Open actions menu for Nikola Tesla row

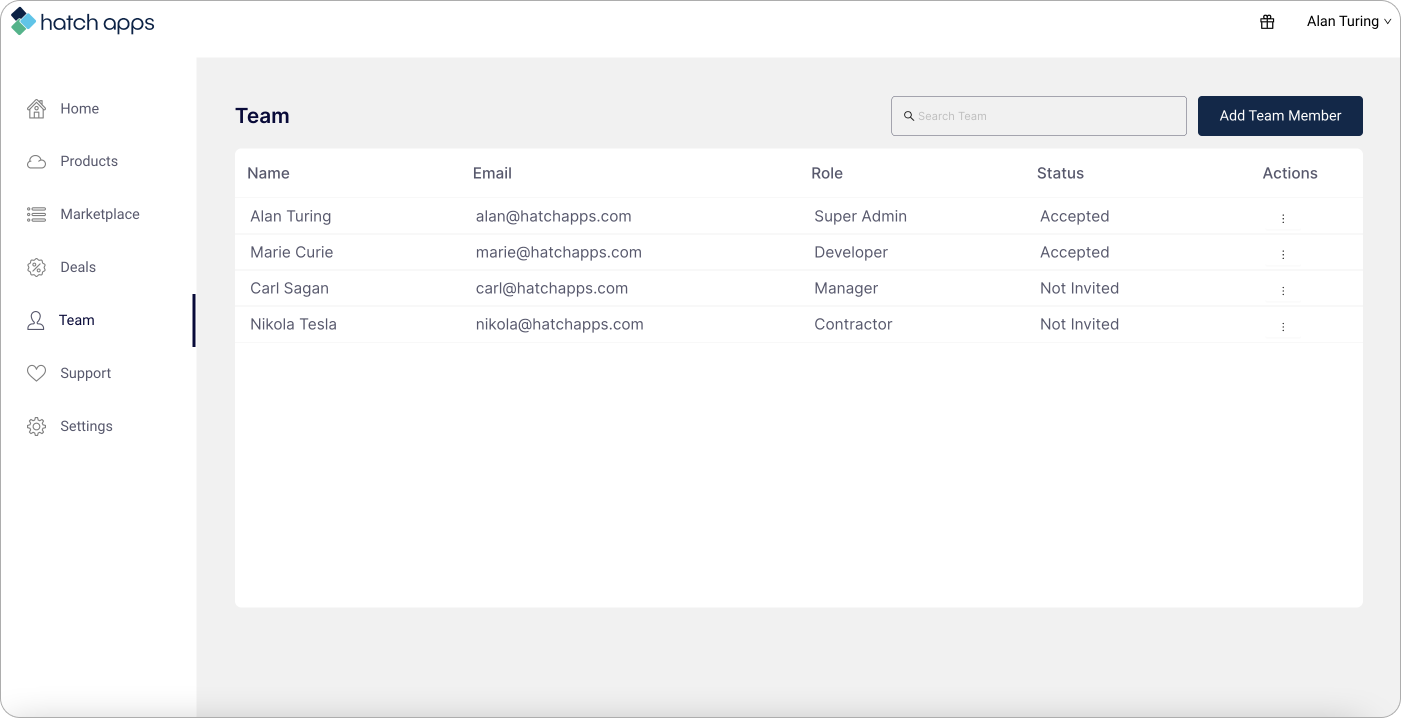1283,326
